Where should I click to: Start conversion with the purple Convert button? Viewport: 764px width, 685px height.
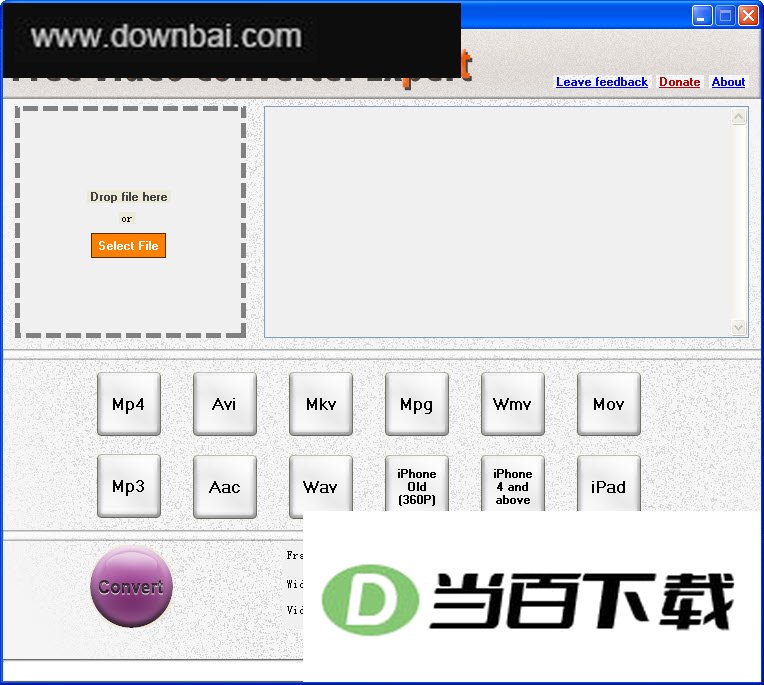[x=132, y=587]
